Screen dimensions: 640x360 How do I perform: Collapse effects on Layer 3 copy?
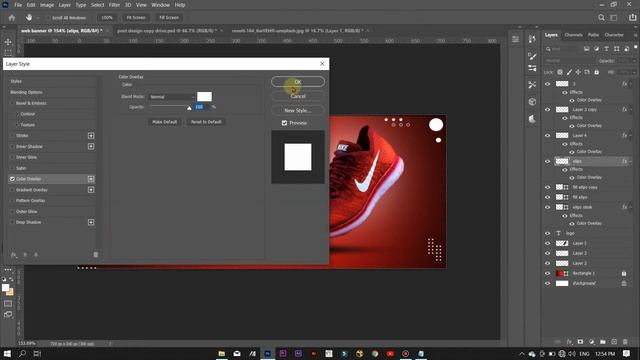pos(631,109)
